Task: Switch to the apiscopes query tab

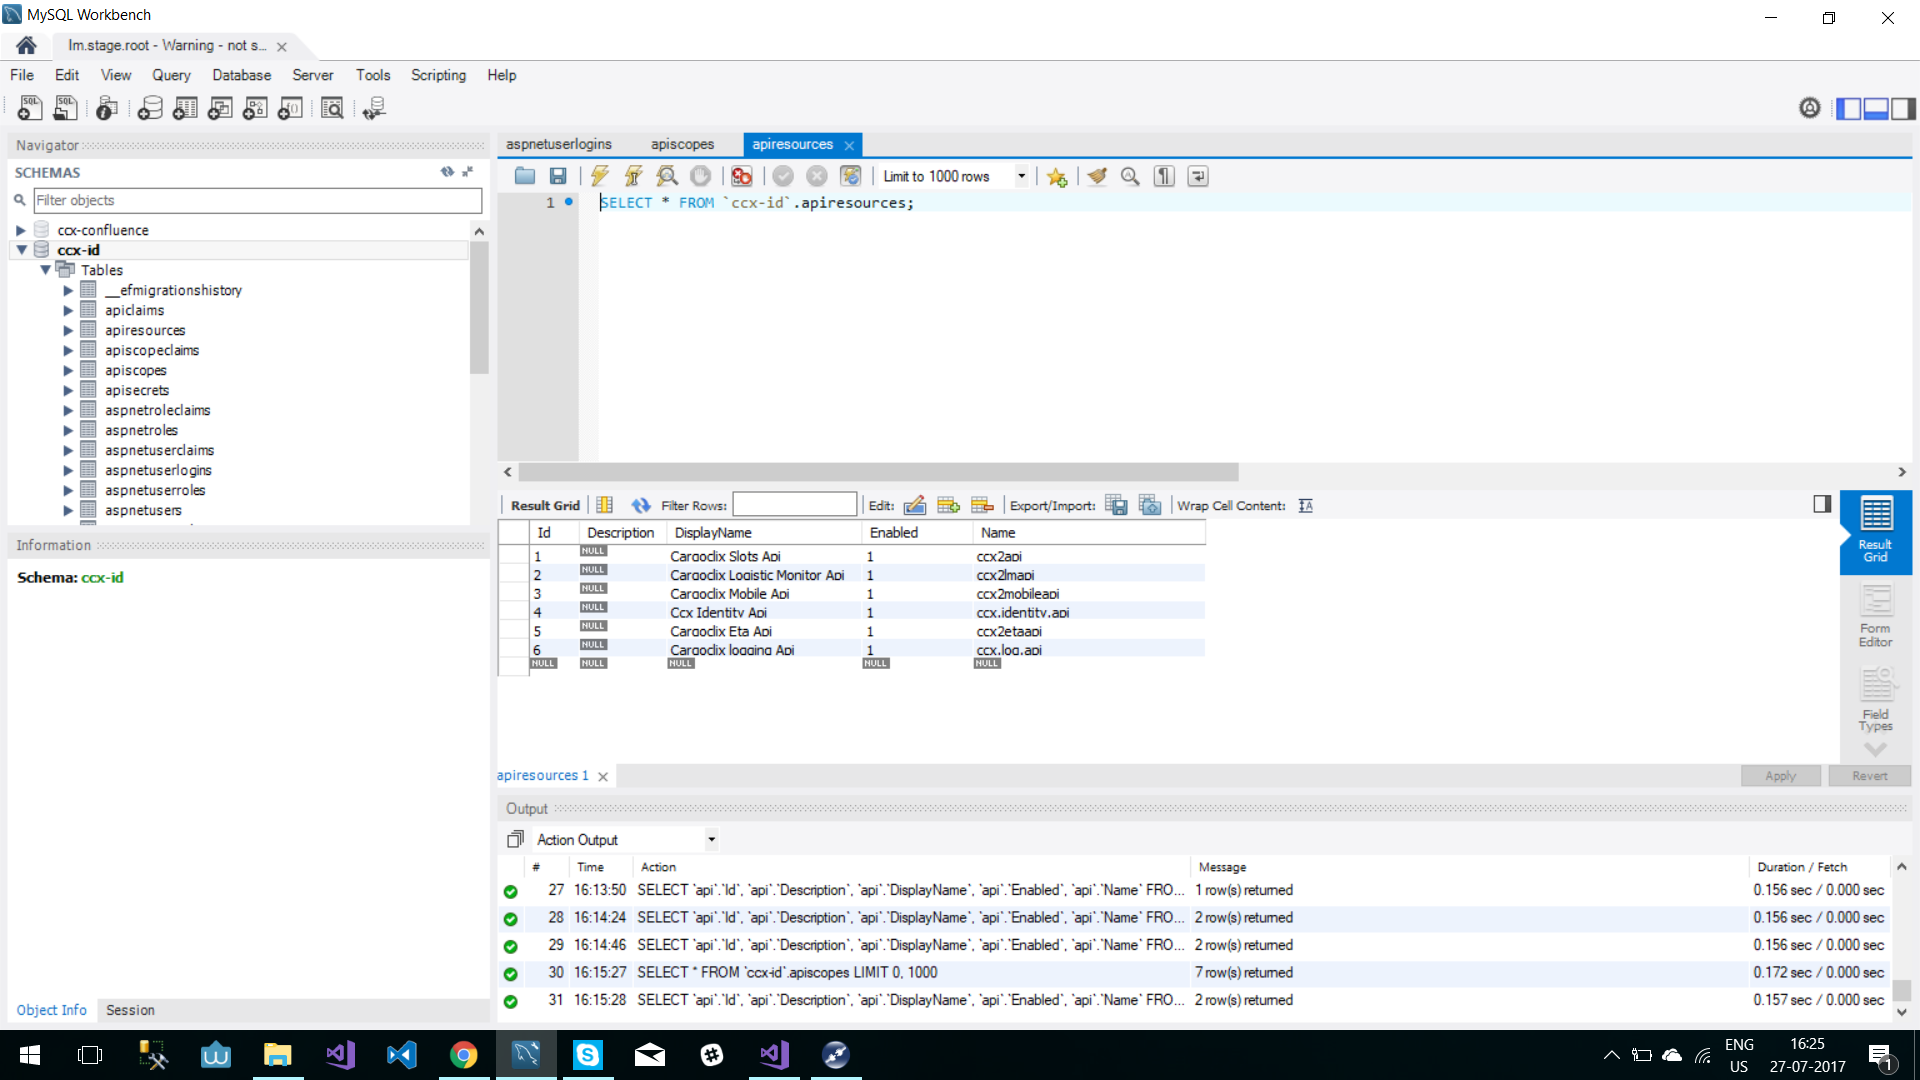Action: tap(682, 144)
